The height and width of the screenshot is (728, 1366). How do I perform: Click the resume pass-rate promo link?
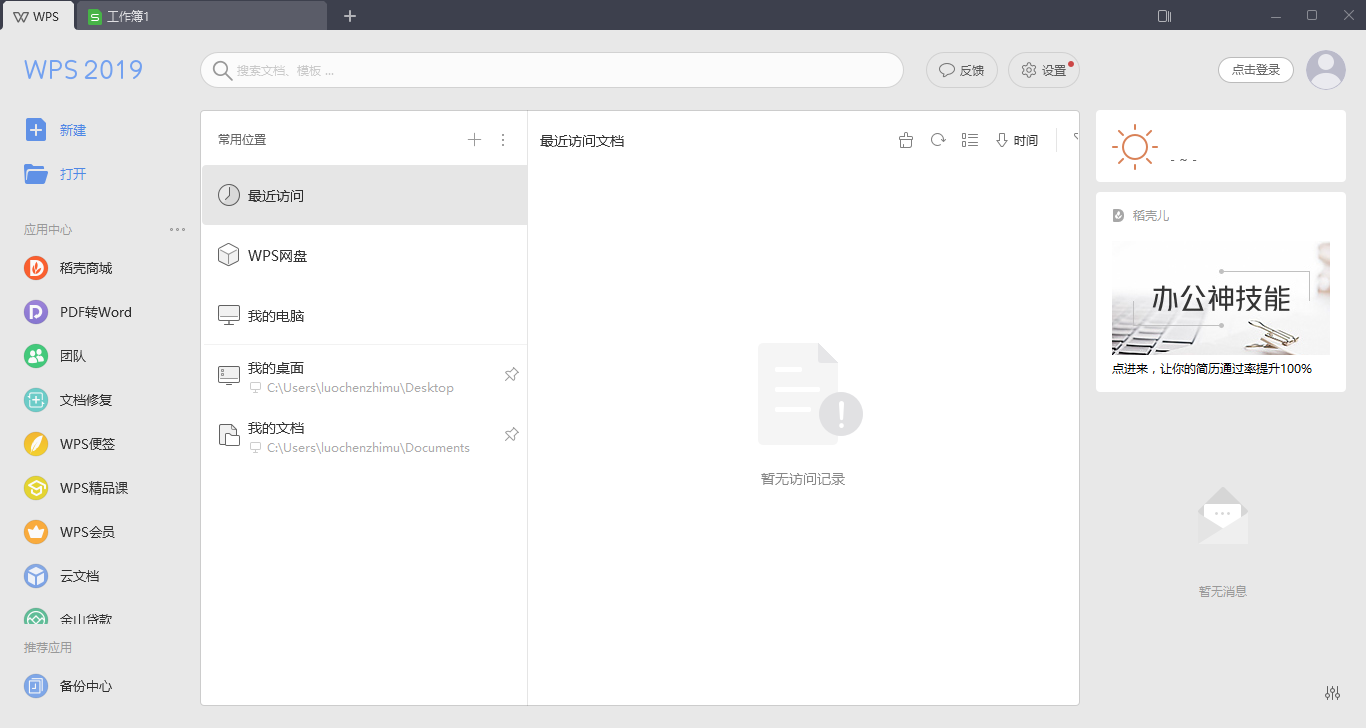pyautogui.click(x=1212, y=368)
